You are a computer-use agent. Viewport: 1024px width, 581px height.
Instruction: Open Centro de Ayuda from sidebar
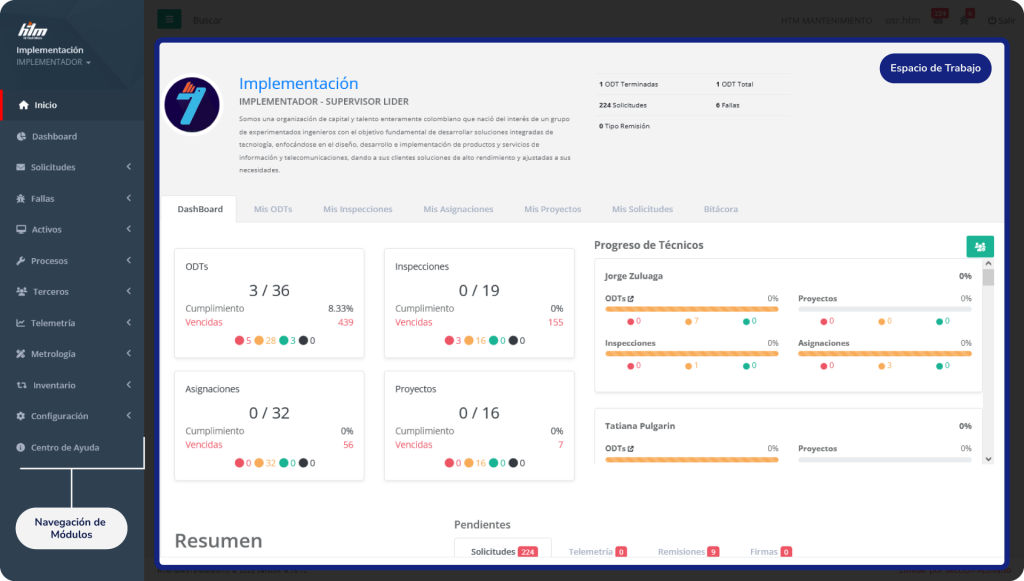pyautogui.click(x=64, y=447)
